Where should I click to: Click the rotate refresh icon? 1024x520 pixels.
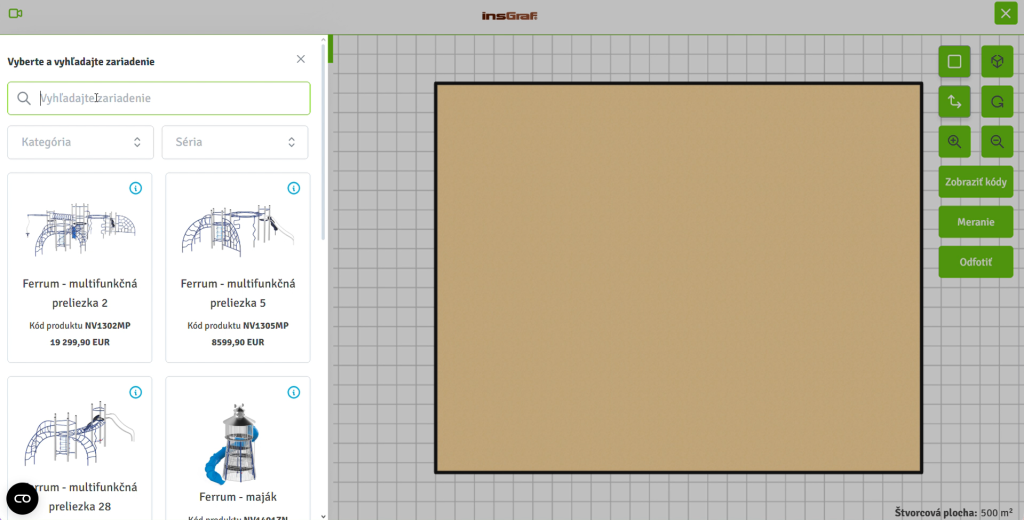997,101
